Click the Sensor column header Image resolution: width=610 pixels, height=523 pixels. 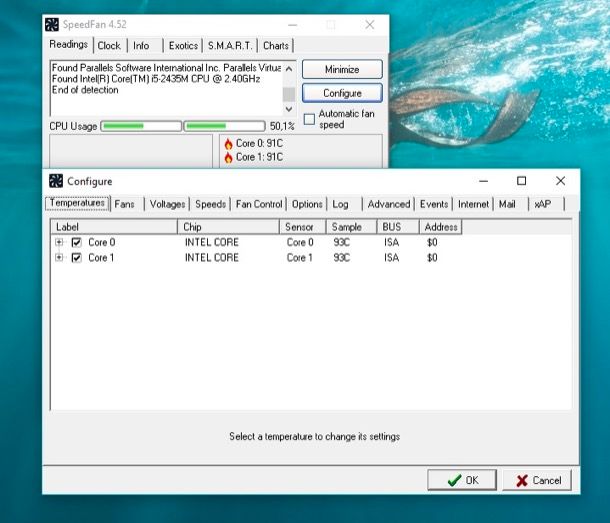pyautogui.click(x=303, y=227)
